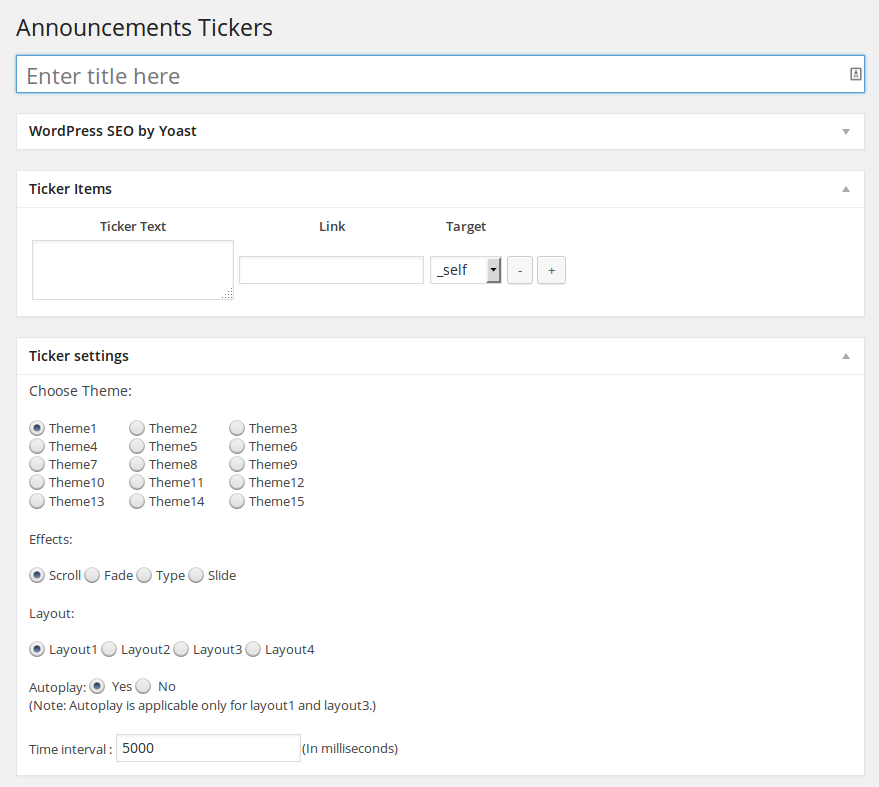Choose Theme10 radio option

coord(37,482)
